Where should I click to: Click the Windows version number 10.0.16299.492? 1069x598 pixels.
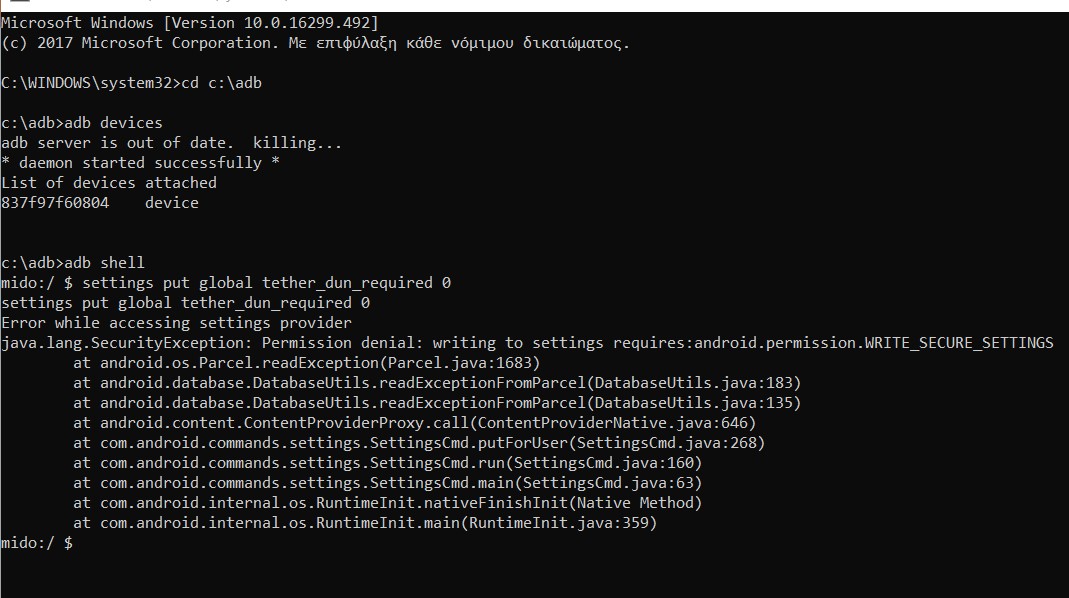pyautogui.click(x=306, y=22)
